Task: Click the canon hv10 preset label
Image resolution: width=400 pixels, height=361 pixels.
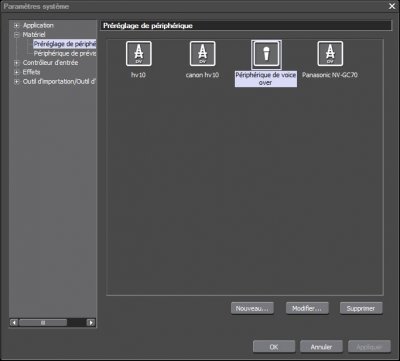Action: coord(202,75)
